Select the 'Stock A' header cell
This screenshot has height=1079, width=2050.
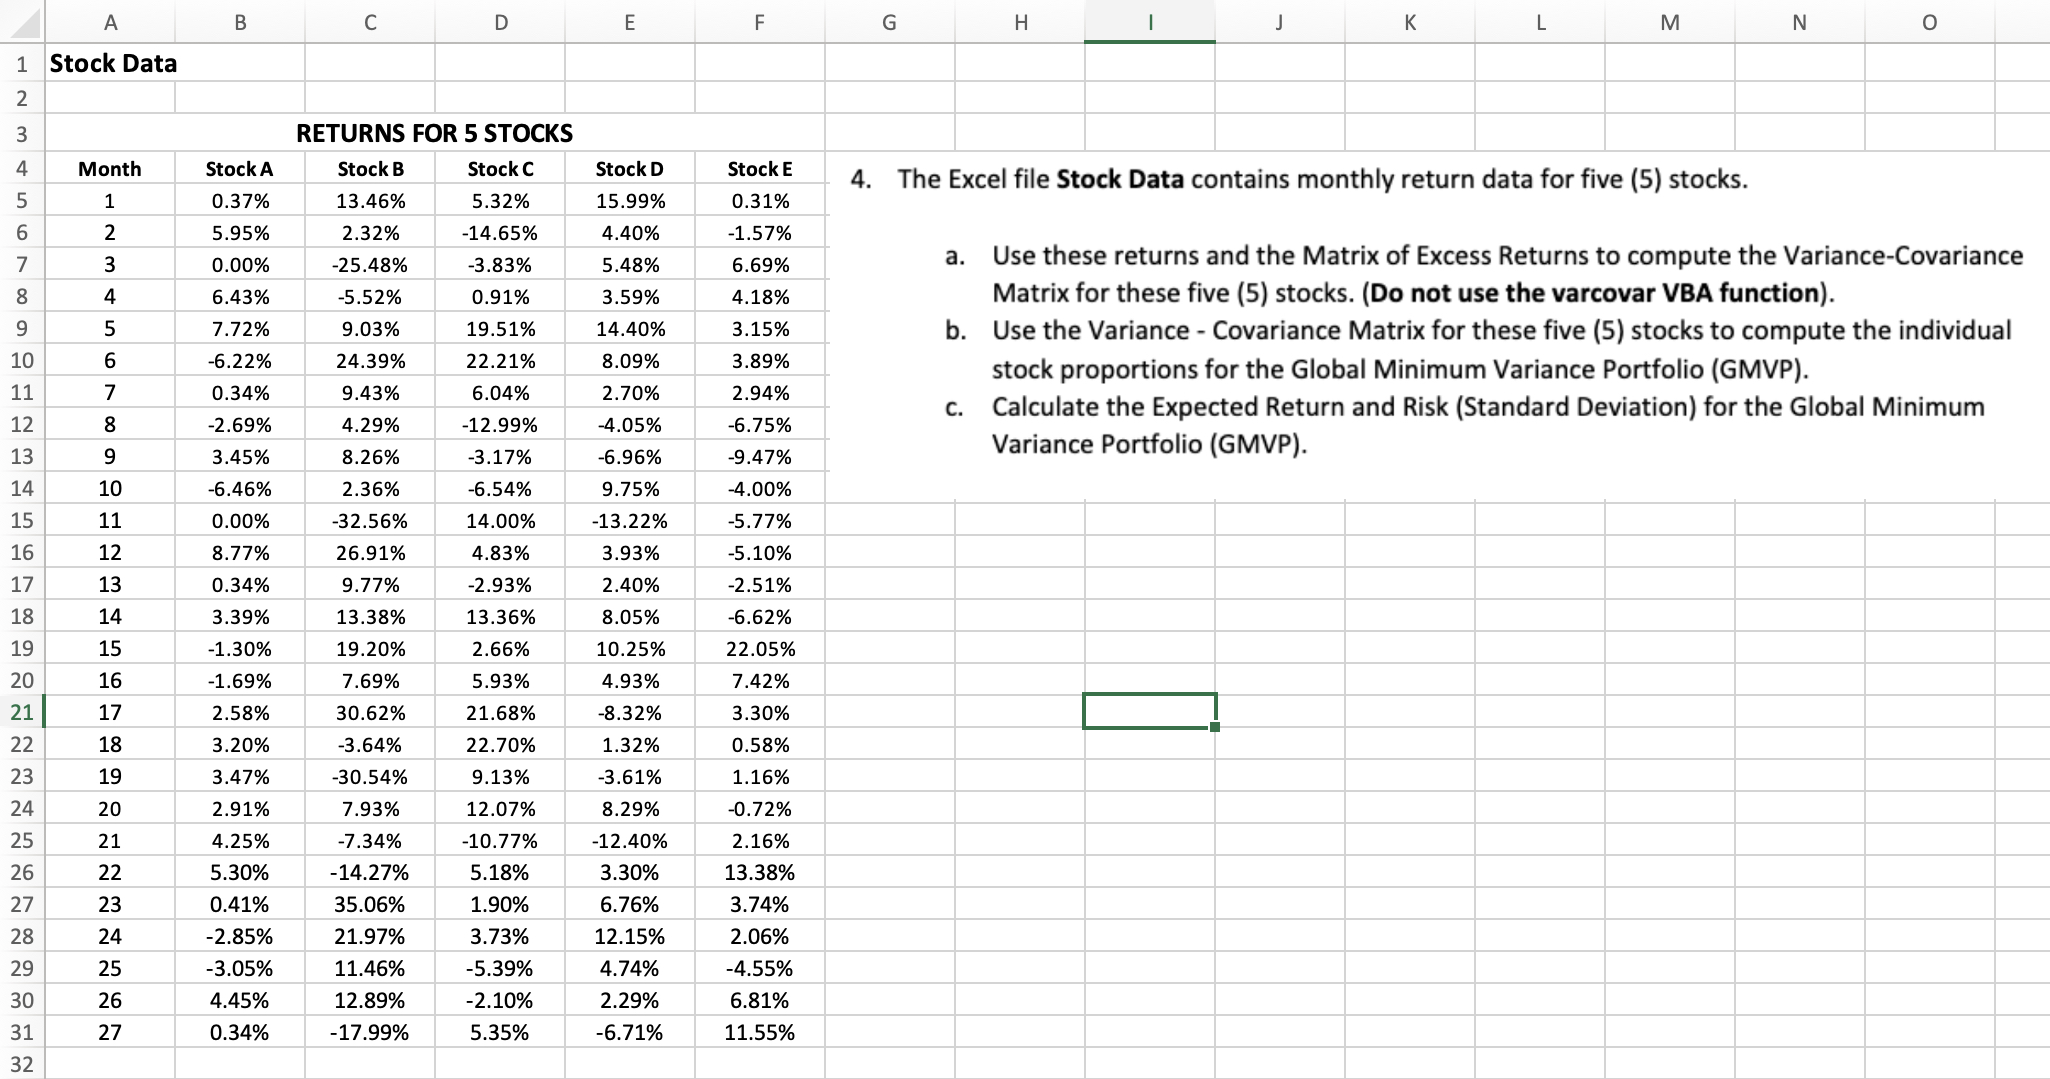(240, 168)
